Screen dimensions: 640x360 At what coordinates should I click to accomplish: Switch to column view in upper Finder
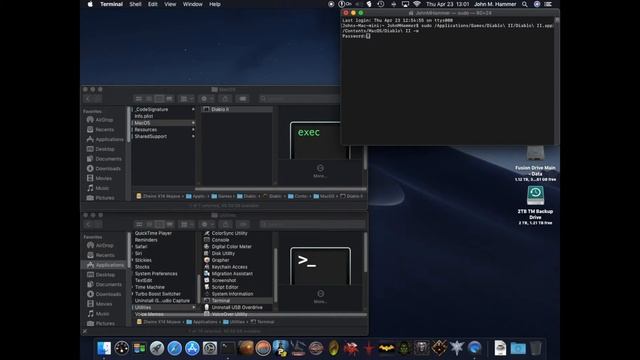coord(159,99)
